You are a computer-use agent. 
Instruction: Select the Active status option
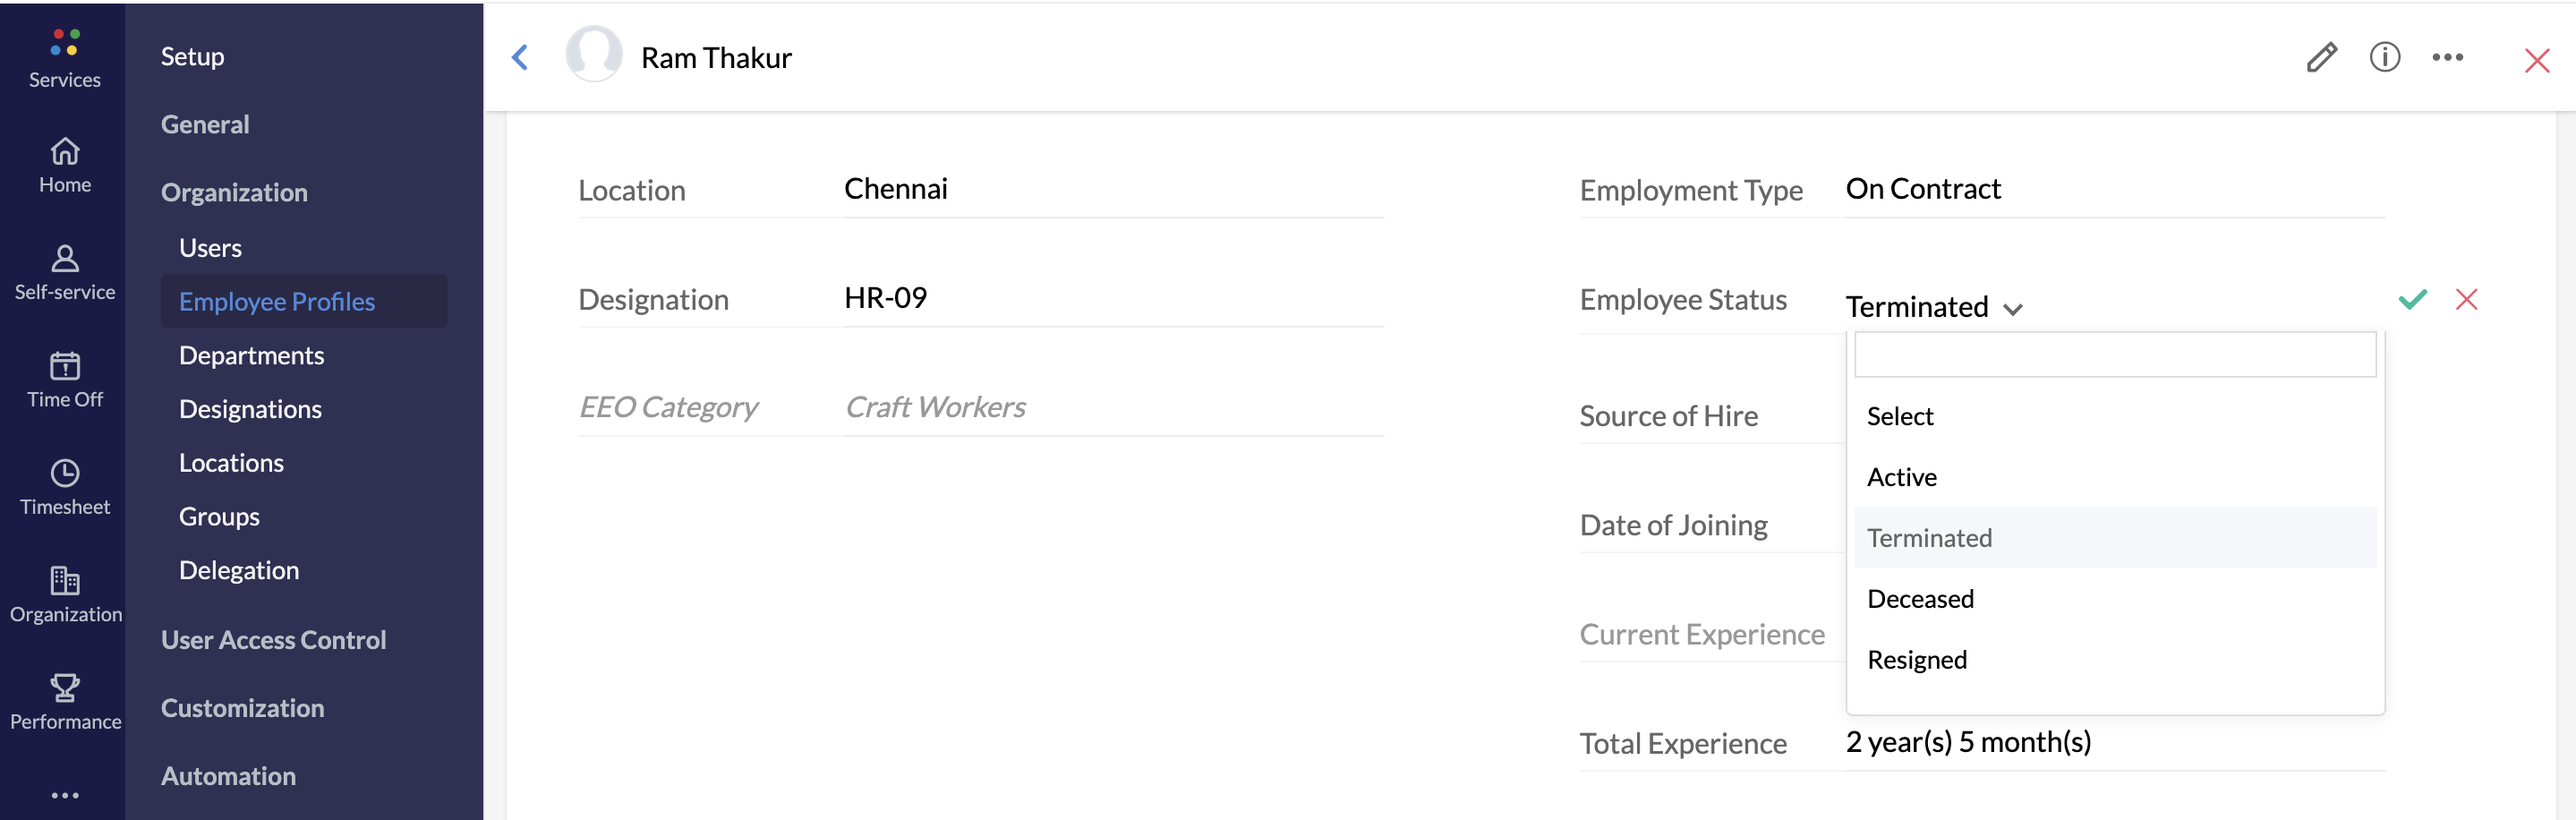coord(1902,477)
